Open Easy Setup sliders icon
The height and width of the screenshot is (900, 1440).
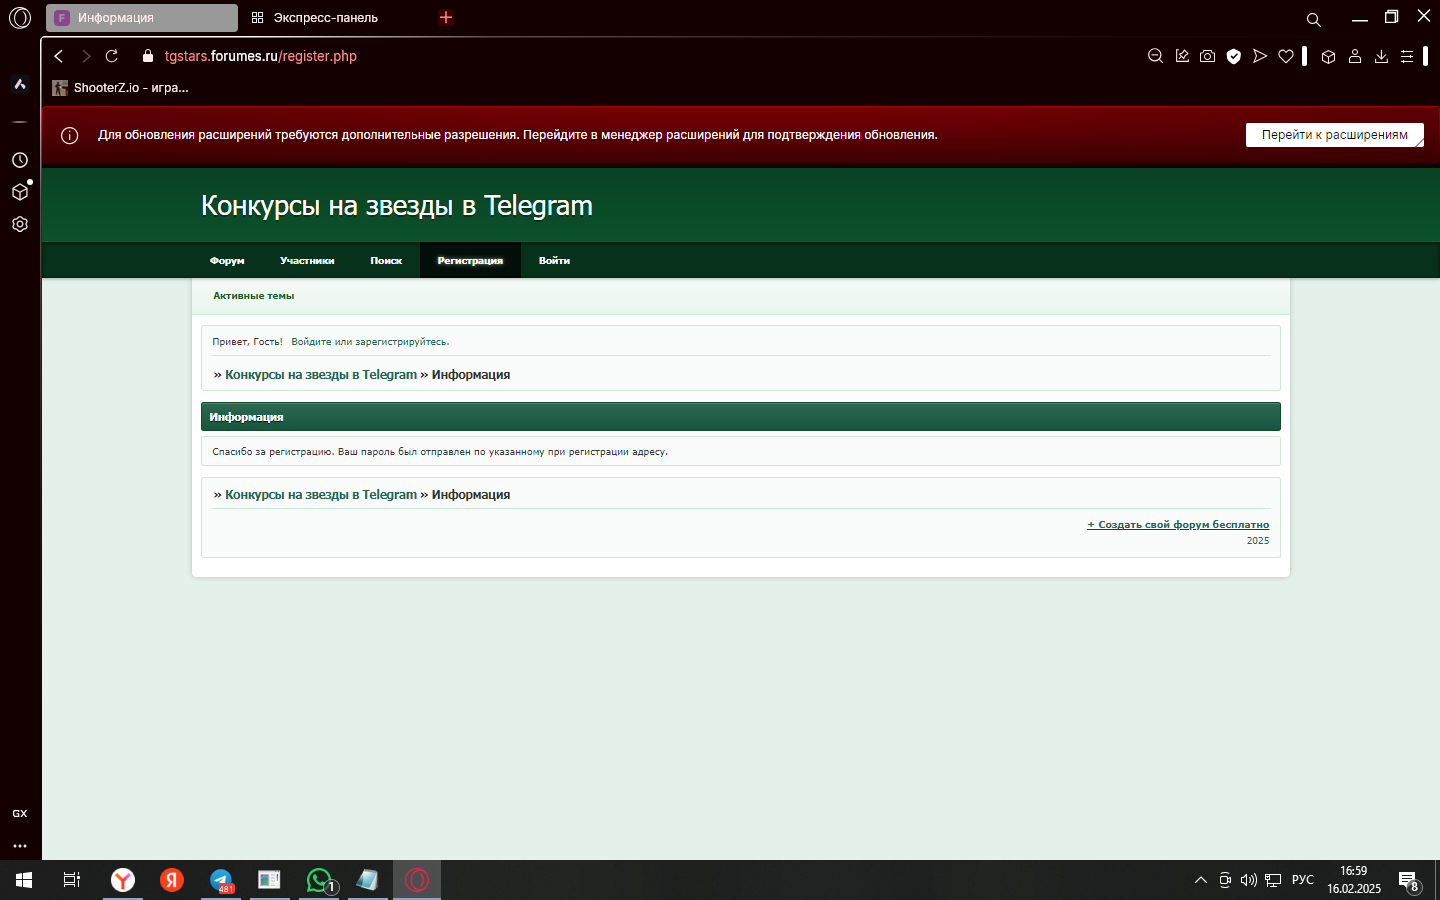click(1407, 56)
